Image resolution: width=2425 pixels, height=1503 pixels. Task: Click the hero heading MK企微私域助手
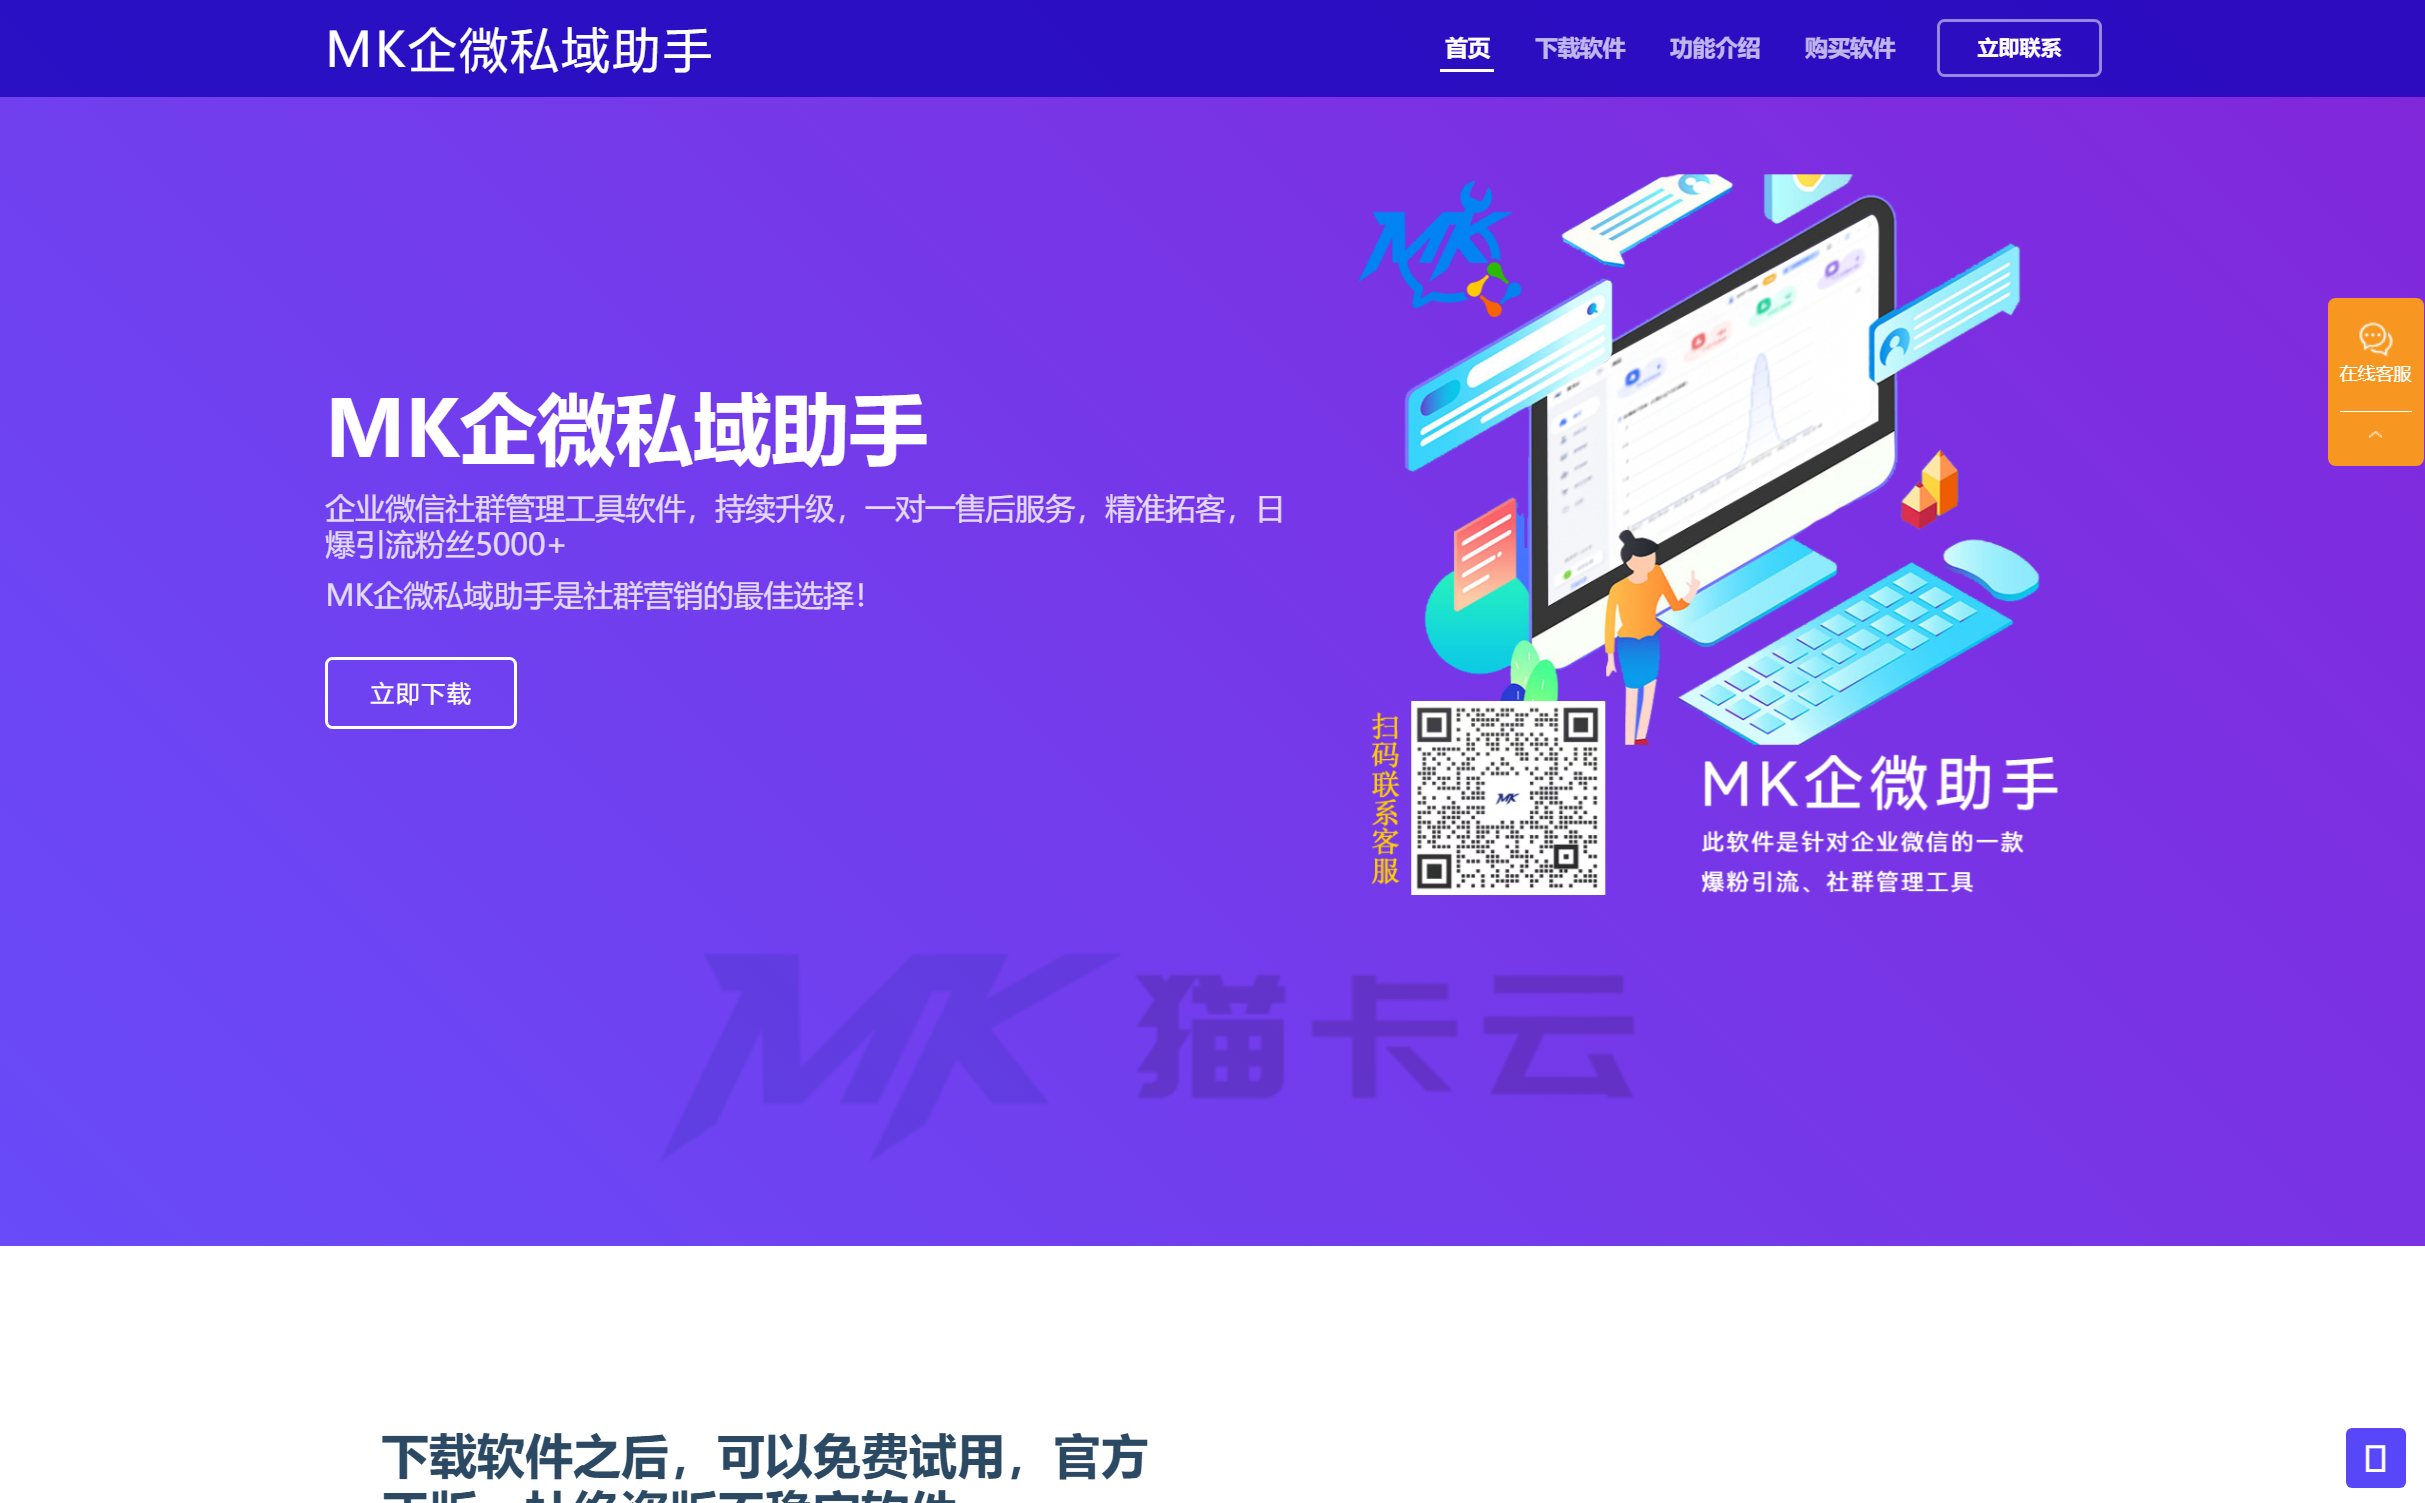626,429
